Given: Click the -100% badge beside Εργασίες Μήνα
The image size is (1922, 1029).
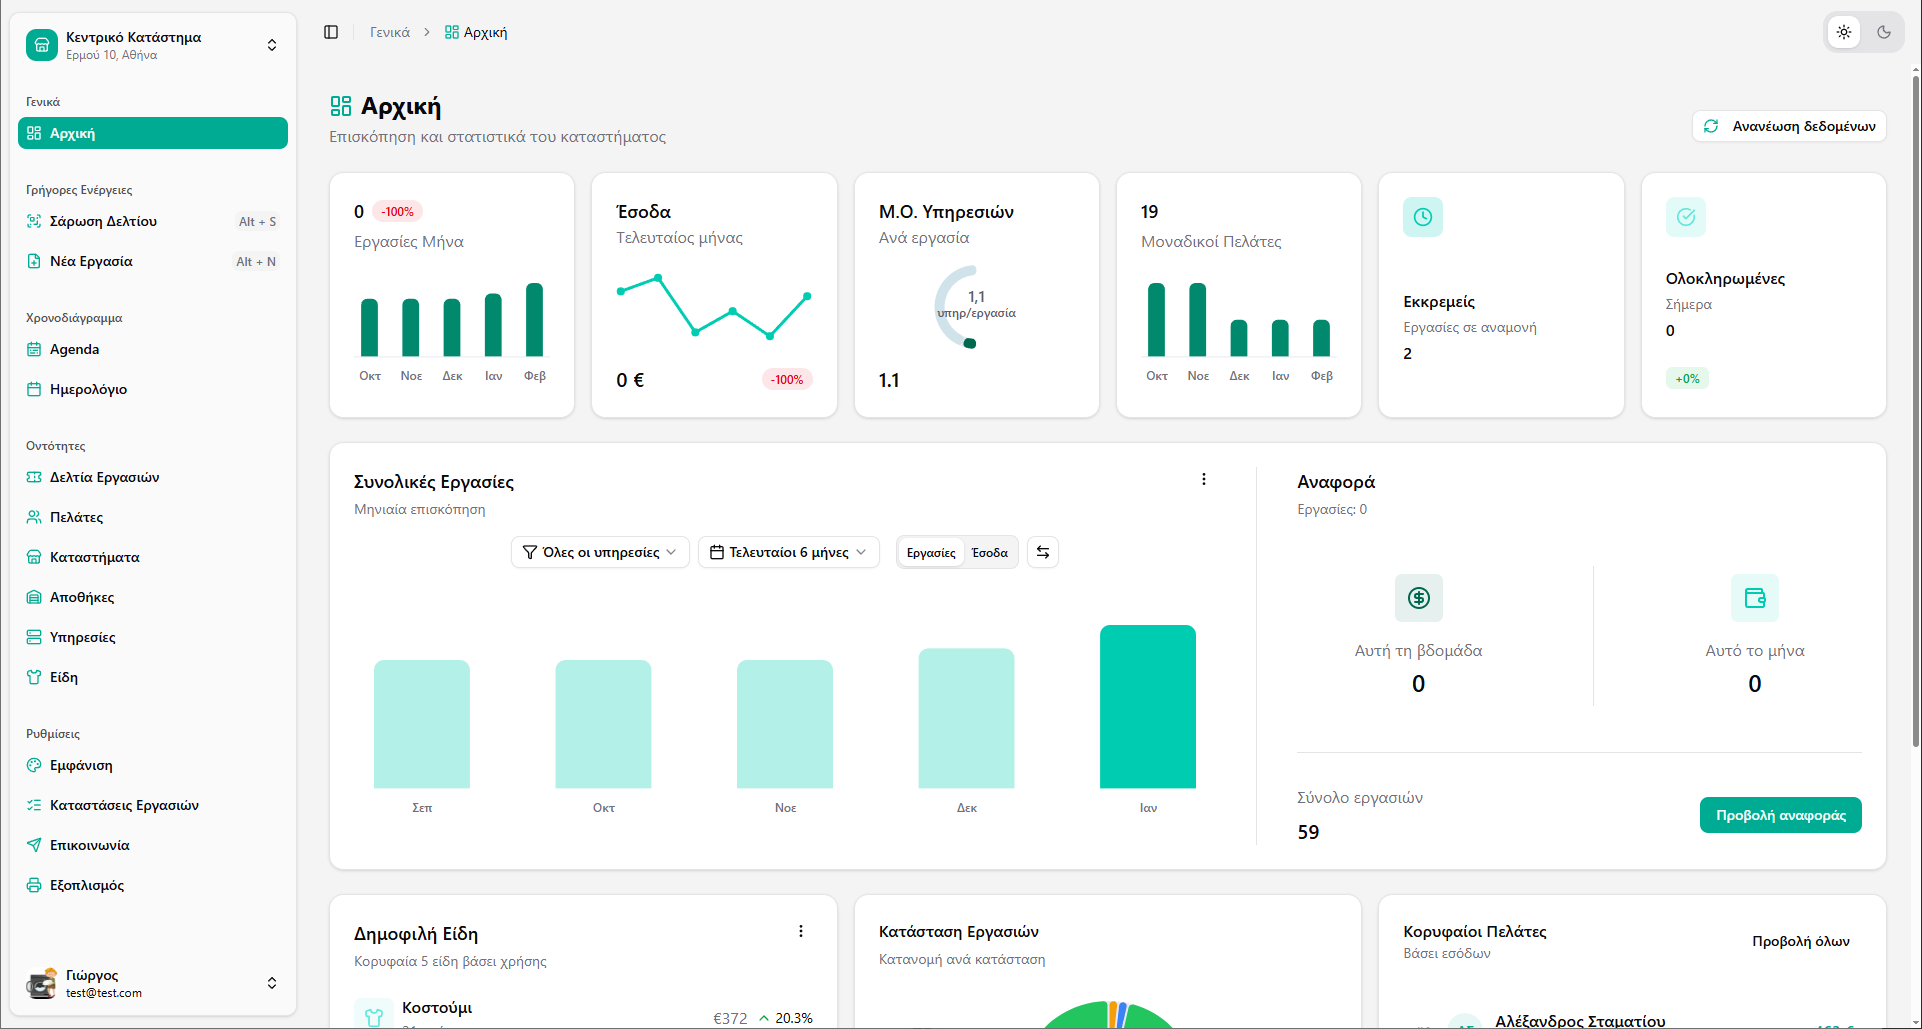Looking at the screenshot, I should [x=397, y=212].
